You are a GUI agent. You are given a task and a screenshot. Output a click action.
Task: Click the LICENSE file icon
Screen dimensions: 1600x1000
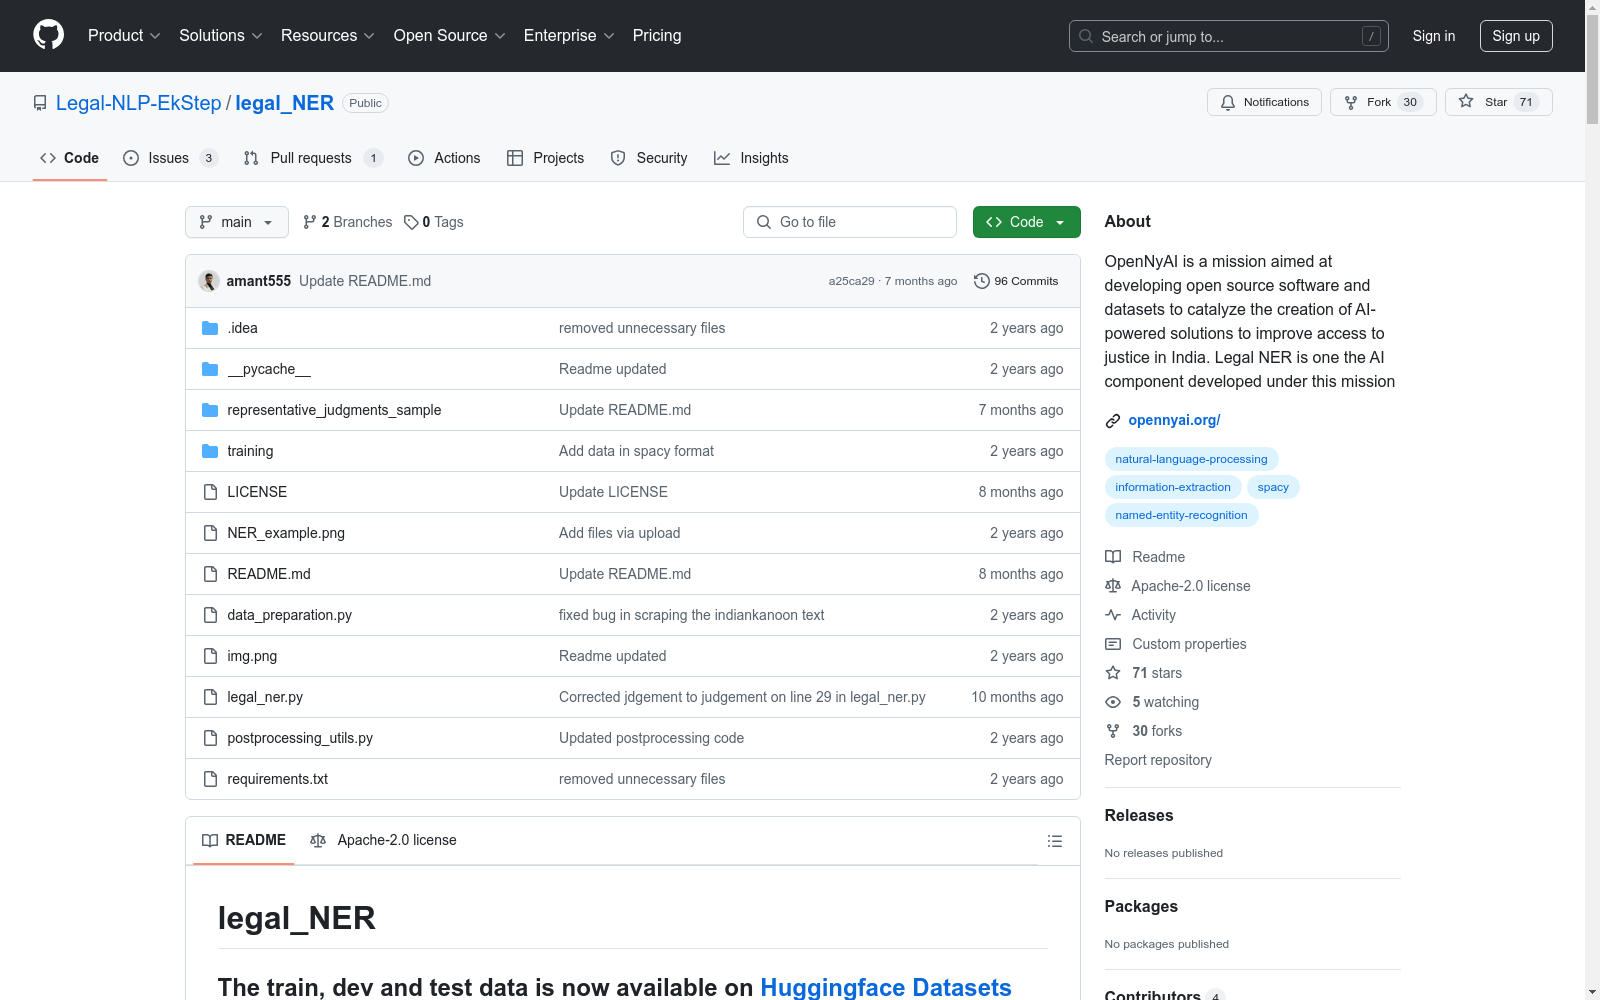[x=210, y=492]
